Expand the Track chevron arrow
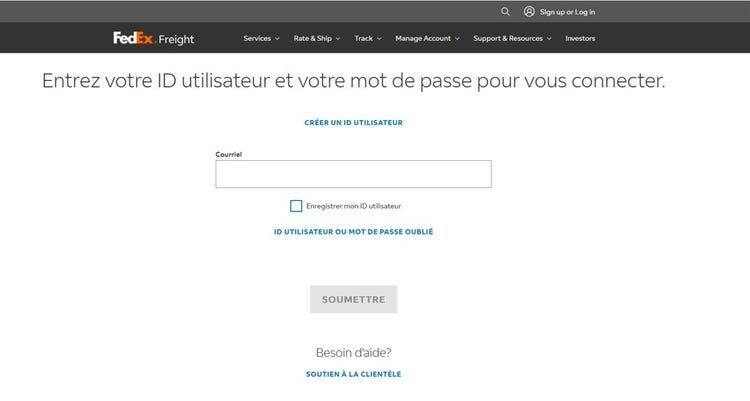Image resolution: width=750 pixels, height=401 pixels. (x=379, y=39)
